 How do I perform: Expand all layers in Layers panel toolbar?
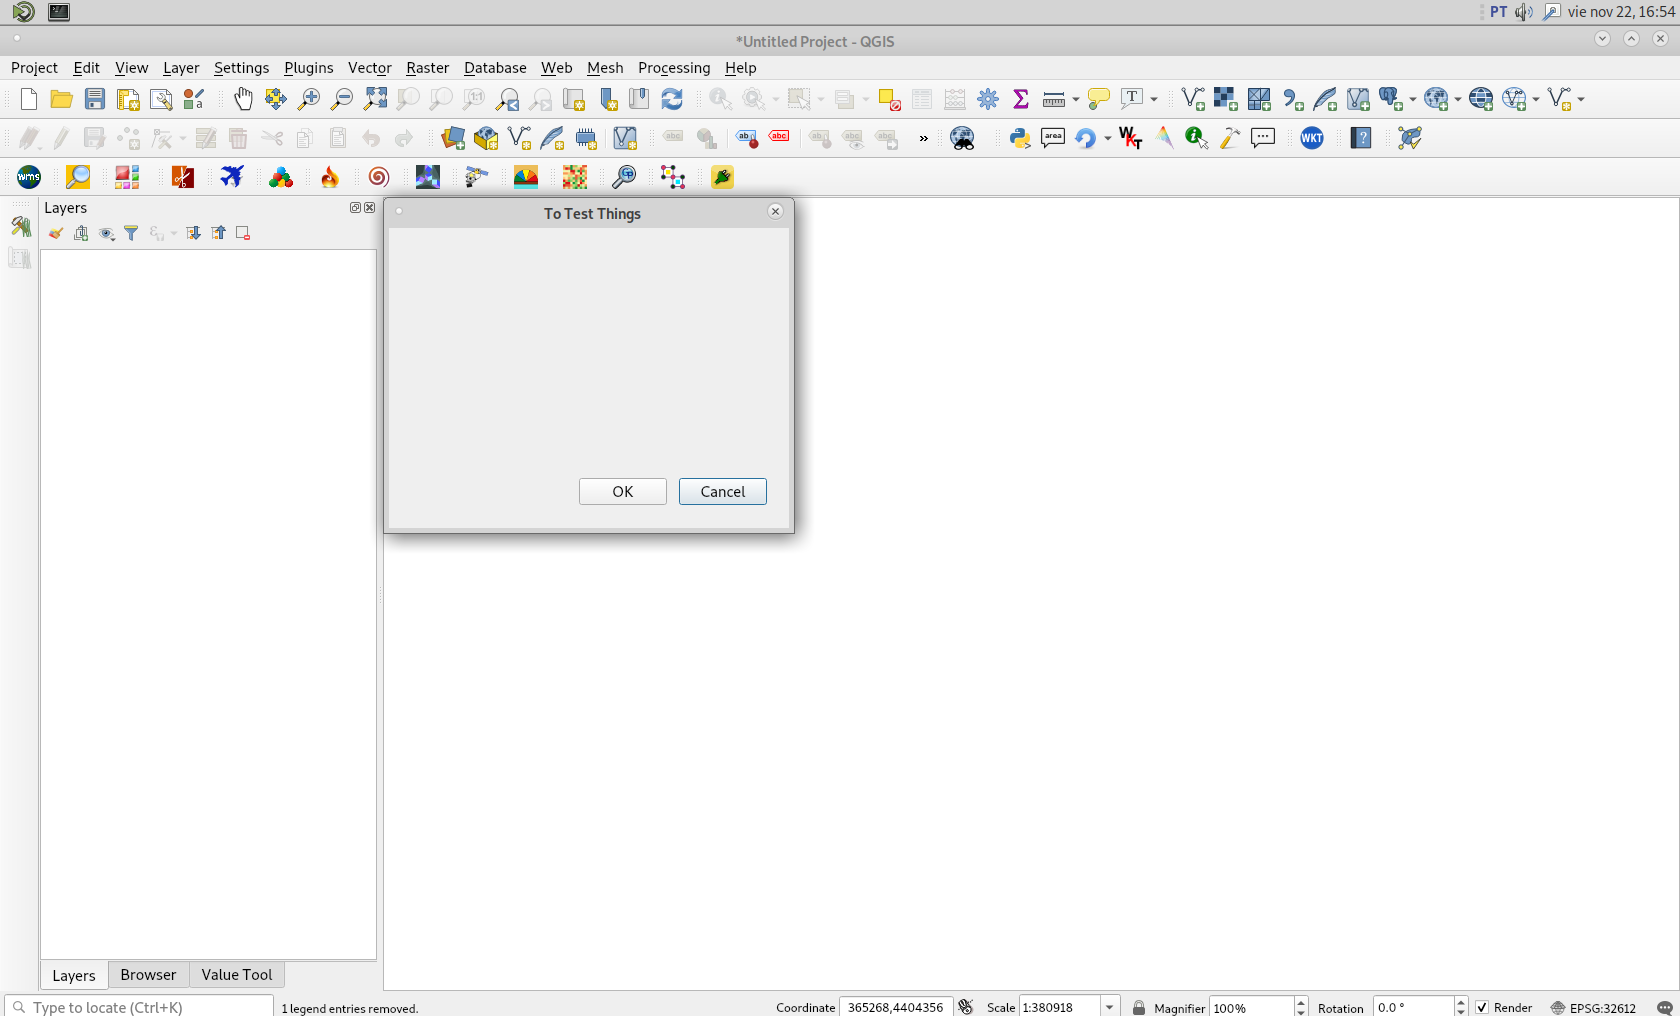(194, 233)
